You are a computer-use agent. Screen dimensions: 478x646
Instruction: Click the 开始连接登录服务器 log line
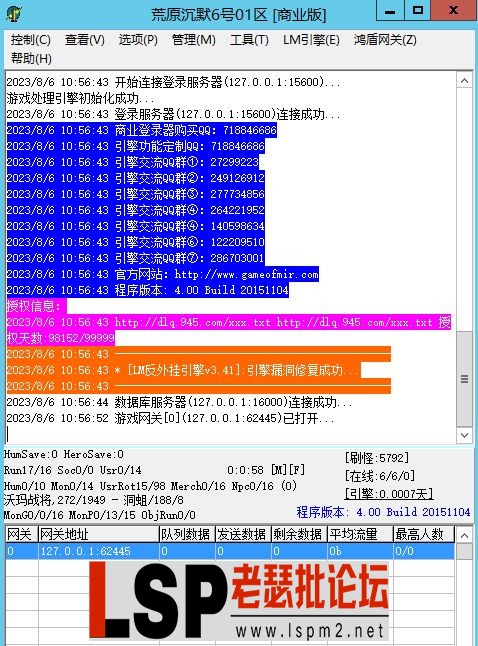coord(173,82)
